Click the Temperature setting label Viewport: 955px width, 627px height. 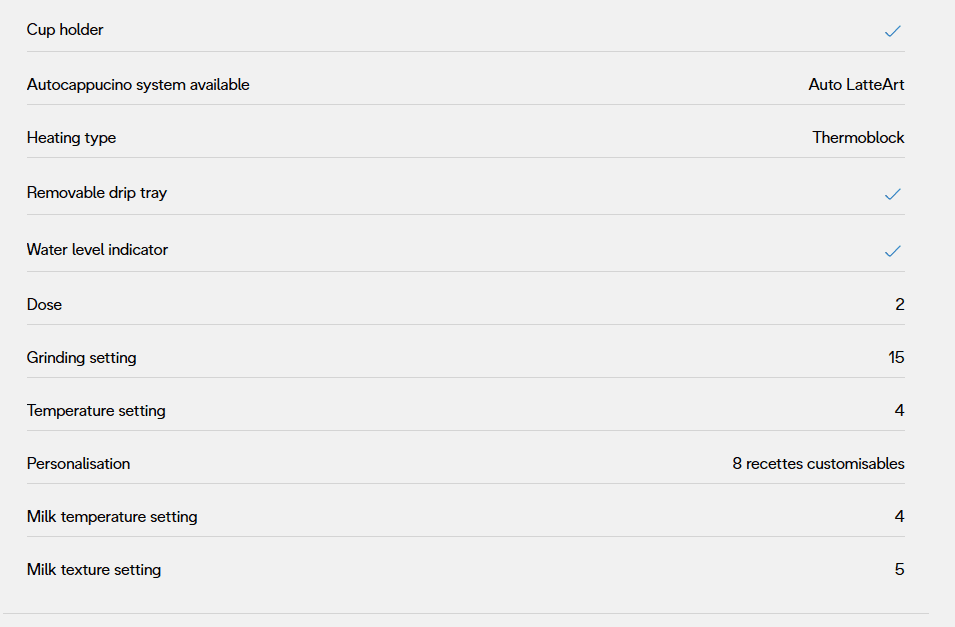click(96, 411)
